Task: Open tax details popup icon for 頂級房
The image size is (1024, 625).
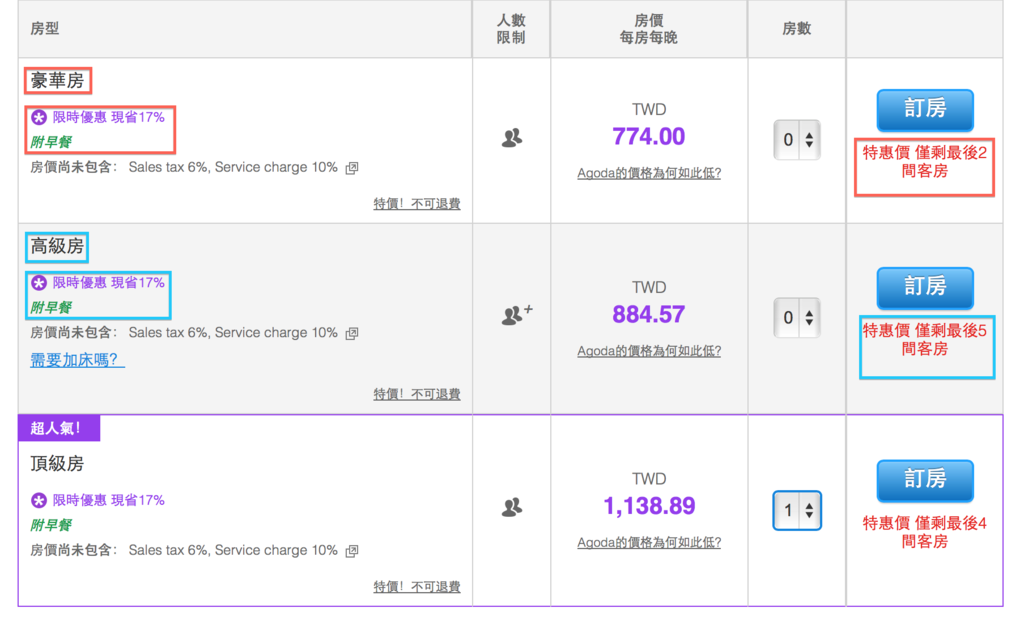Action: (352, 551)
